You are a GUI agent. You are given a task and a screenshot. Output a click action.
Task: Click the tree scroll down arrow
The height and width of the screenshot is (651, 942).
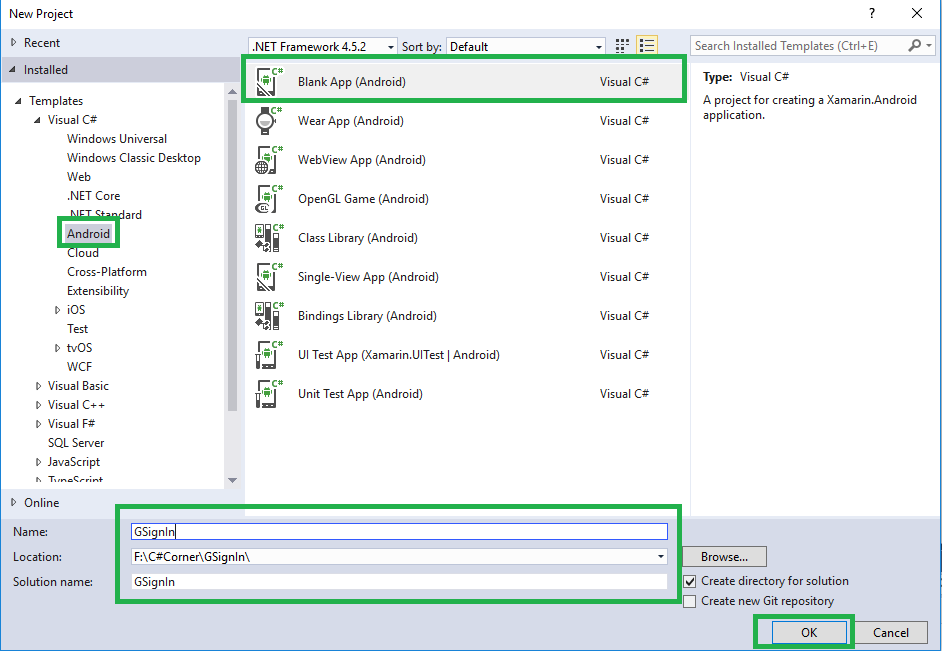pos(232,480)
